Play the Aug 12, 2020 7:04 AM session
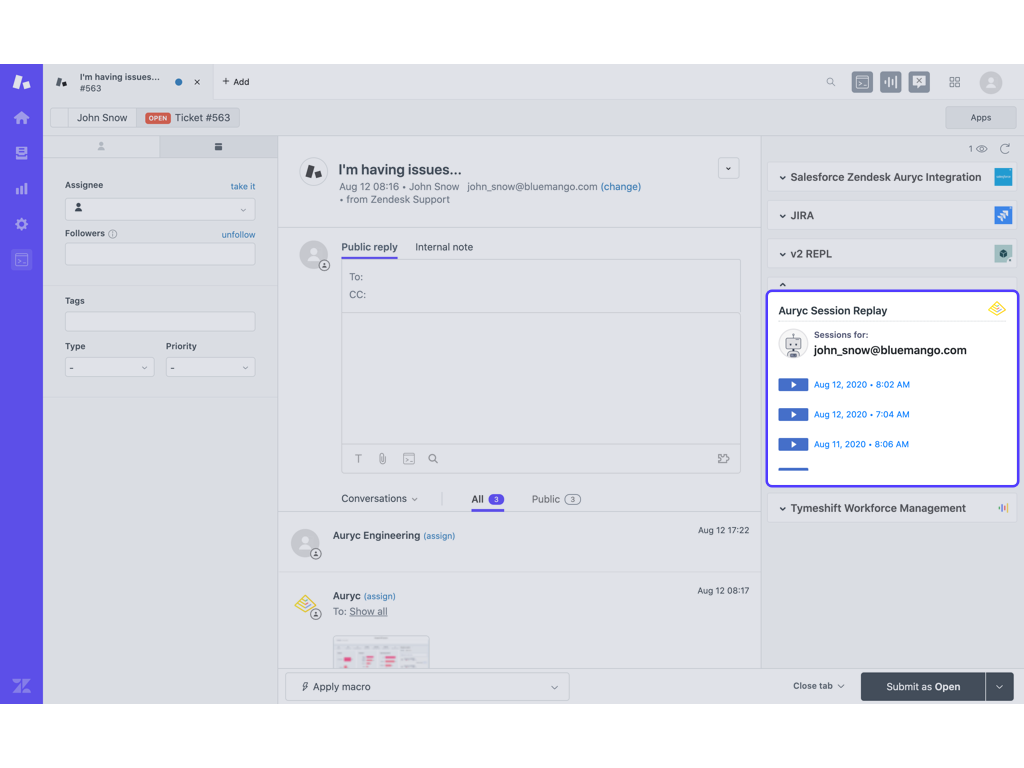1024x768 pixels. (x=793, y=415)
